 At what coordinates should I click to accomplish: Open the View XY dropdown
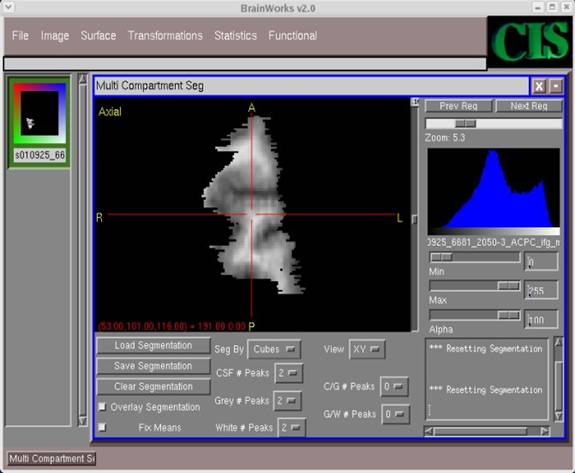[367, 349]
